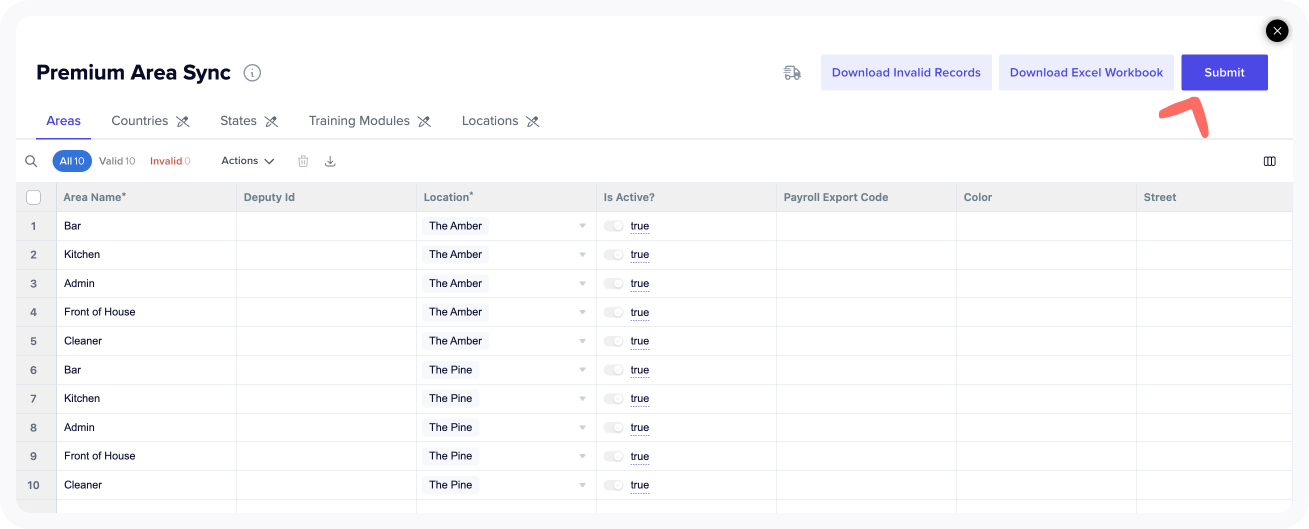Toggle Is Active for row 1 Bar
1309x529 pixels.
coord(613,226)
